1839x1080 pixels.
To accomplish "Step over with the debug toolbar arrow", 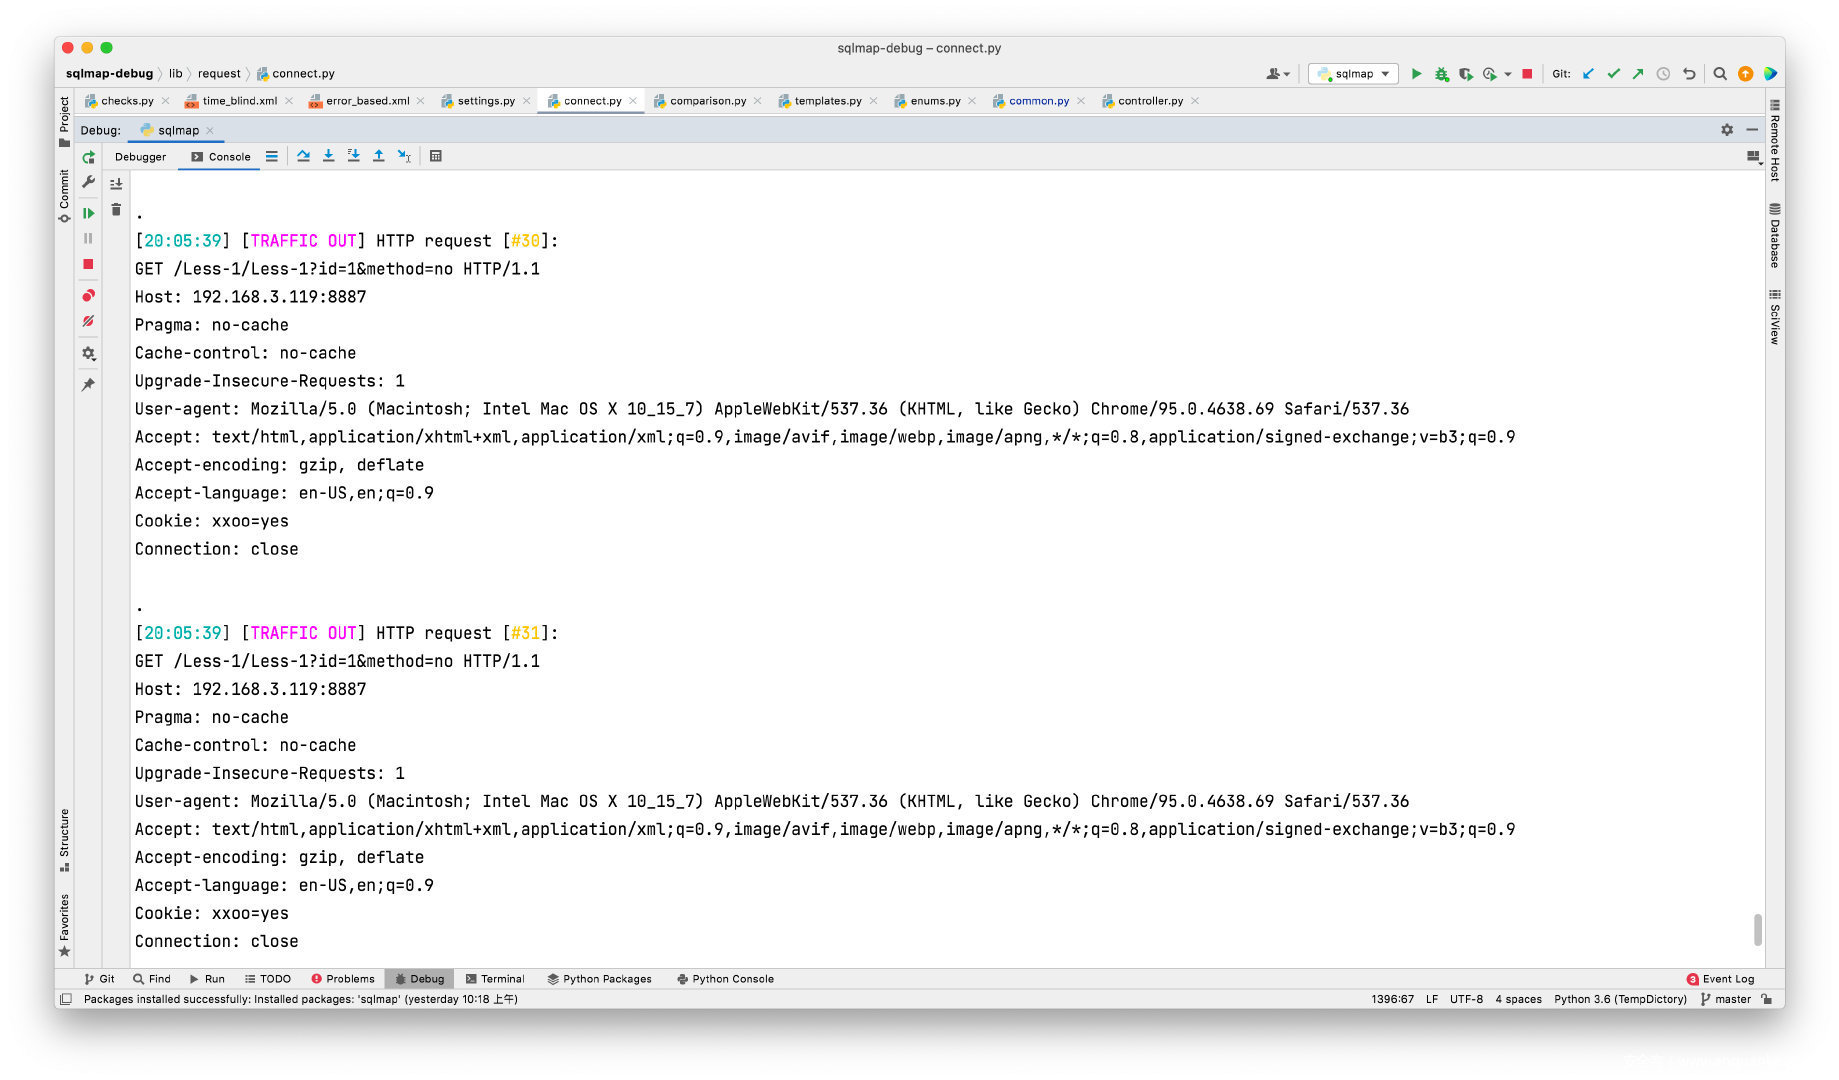I will point(303,156).
